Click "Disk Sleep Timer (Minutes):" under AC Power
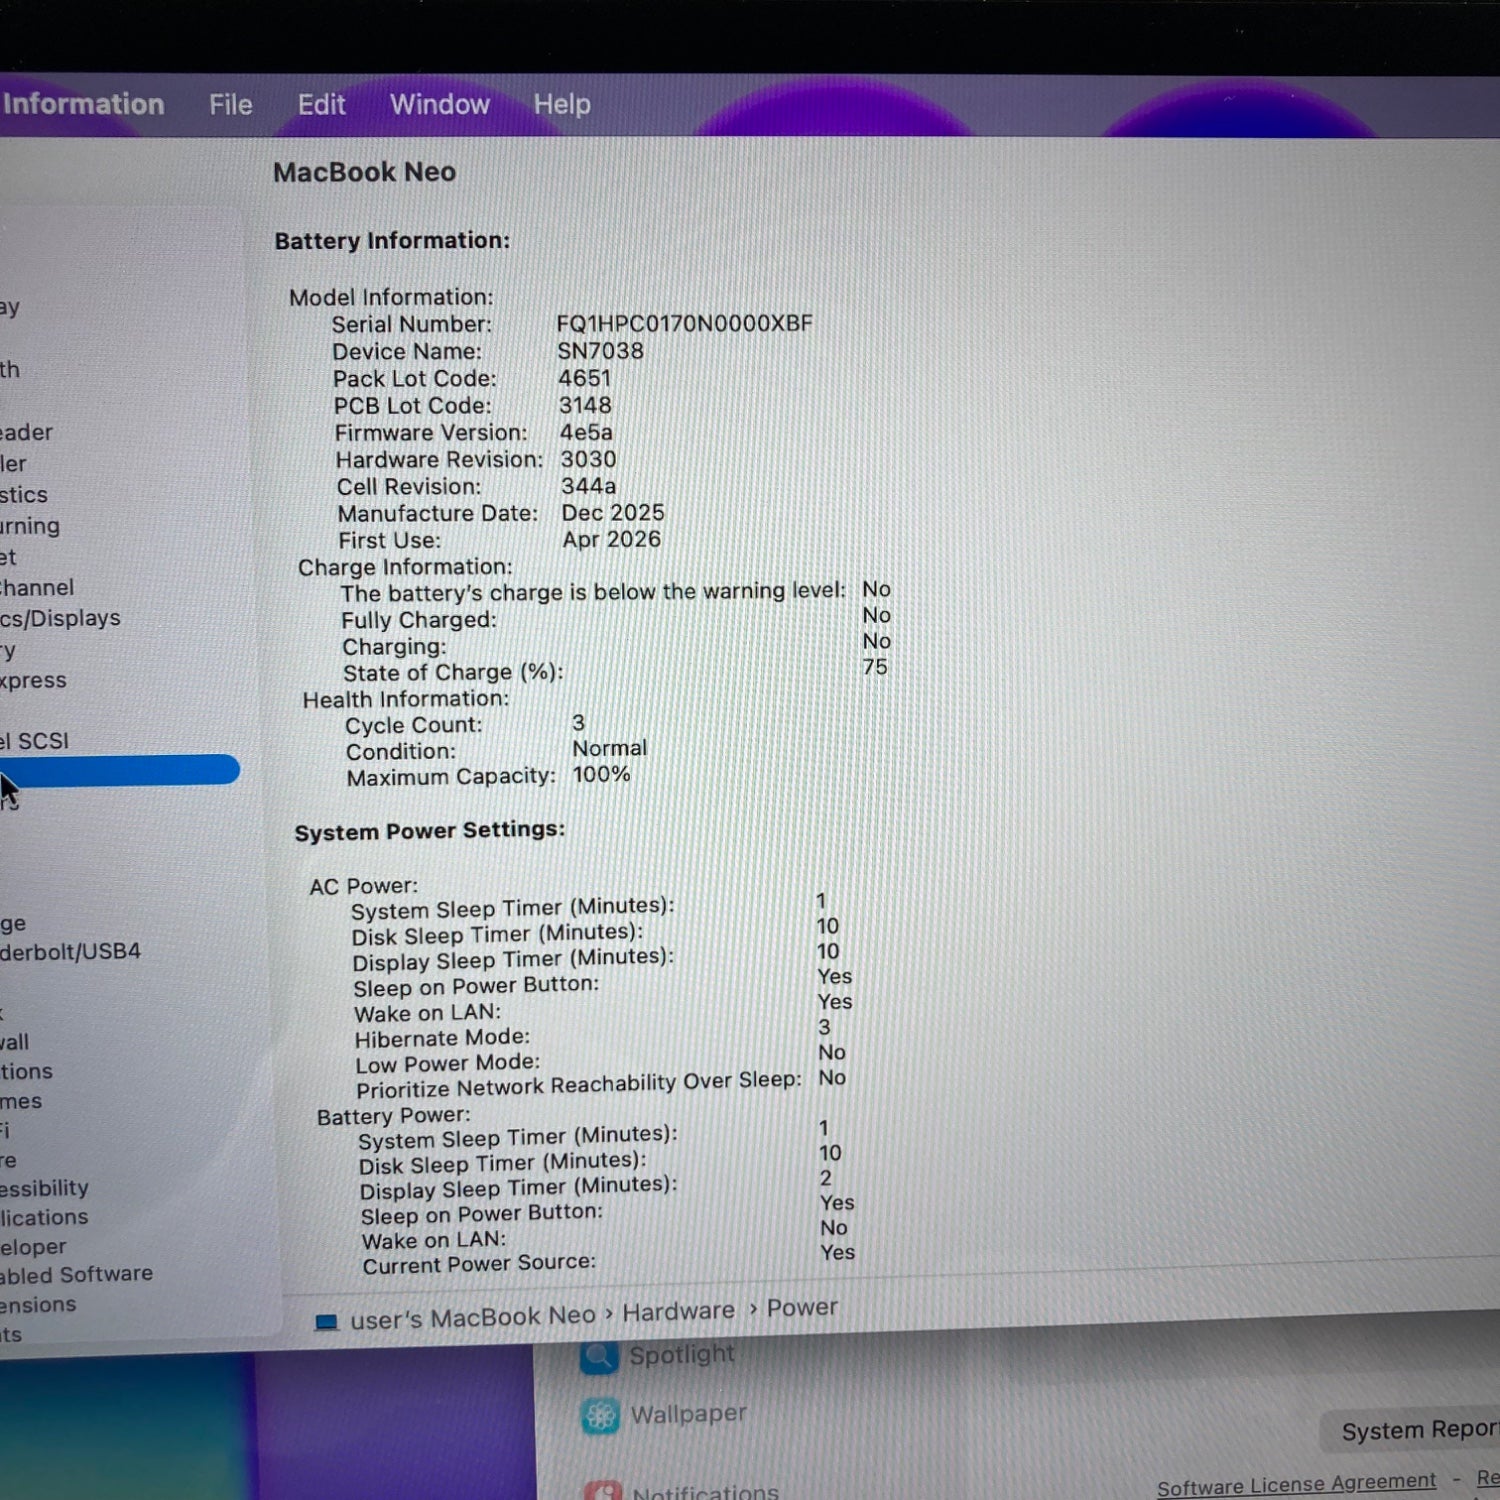 coord(497,935)
